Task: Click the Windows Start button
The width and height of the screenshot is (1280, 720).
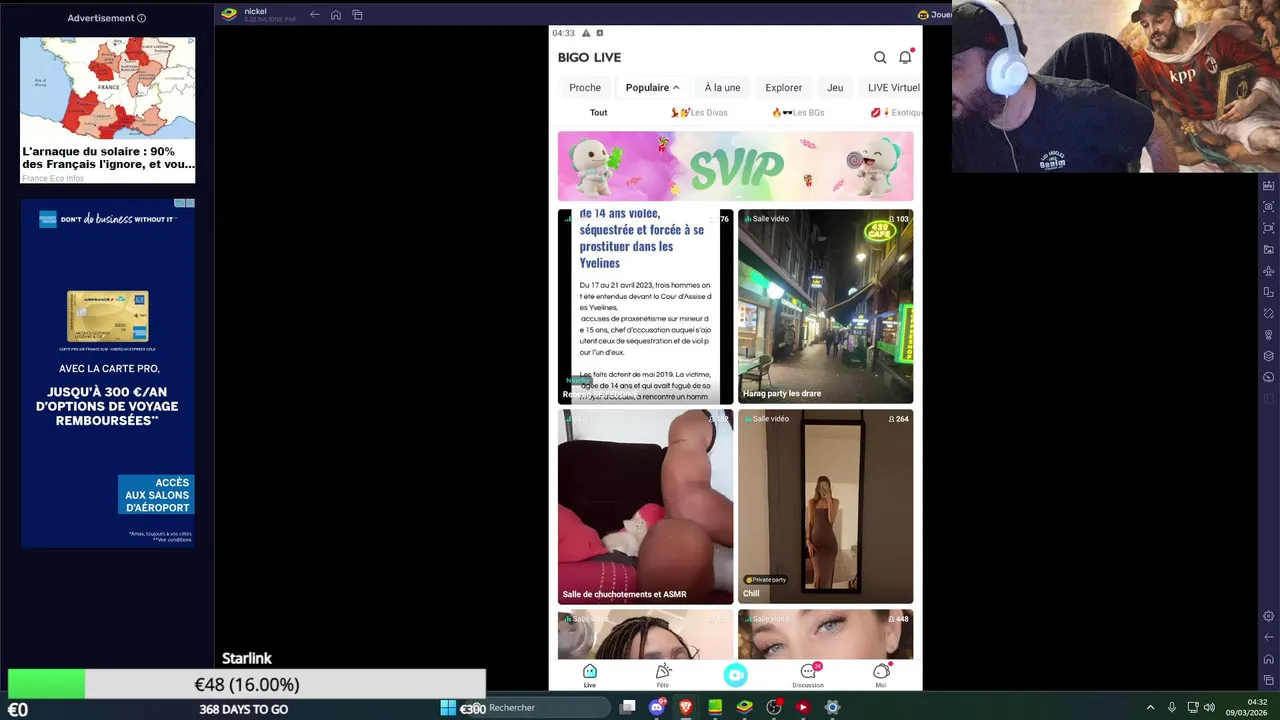Action: [448, 707]
